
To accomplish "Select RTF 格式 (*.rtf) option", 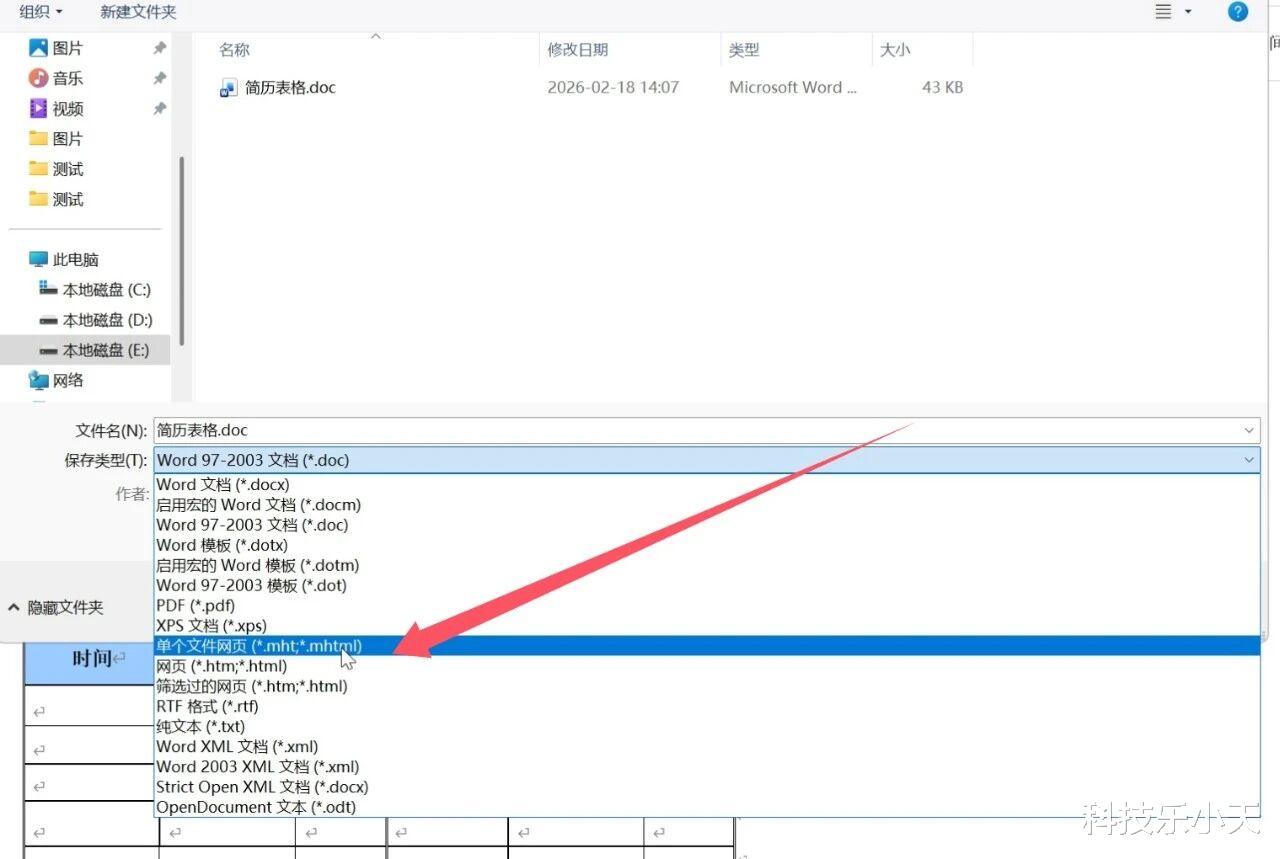I will click(x=707, y=706).
